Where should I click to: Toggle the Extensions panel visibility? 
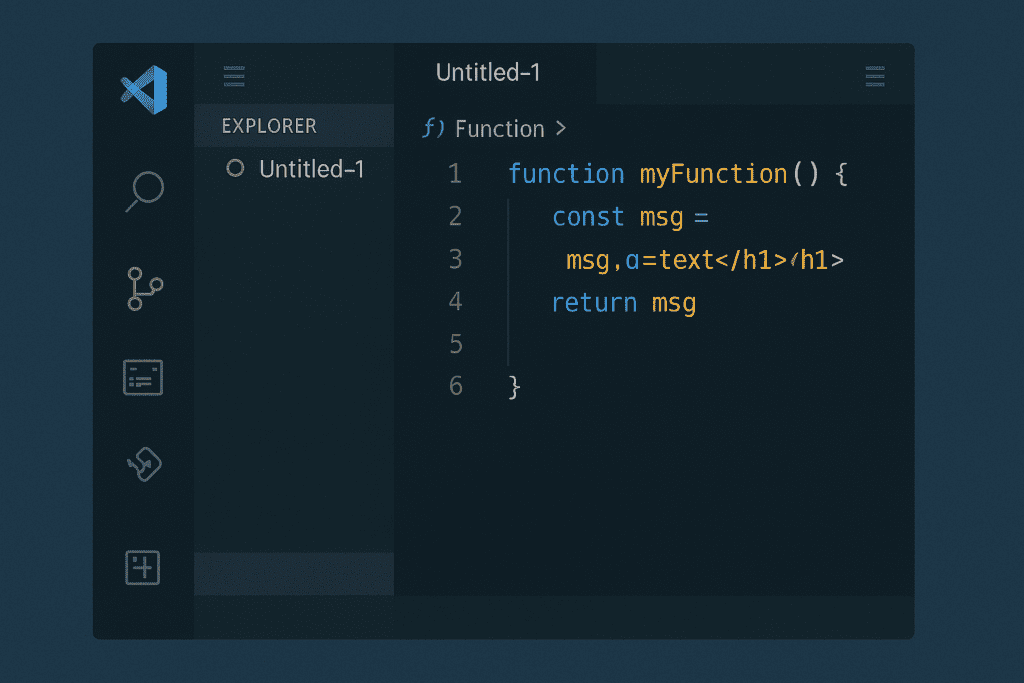pos(141,377)
